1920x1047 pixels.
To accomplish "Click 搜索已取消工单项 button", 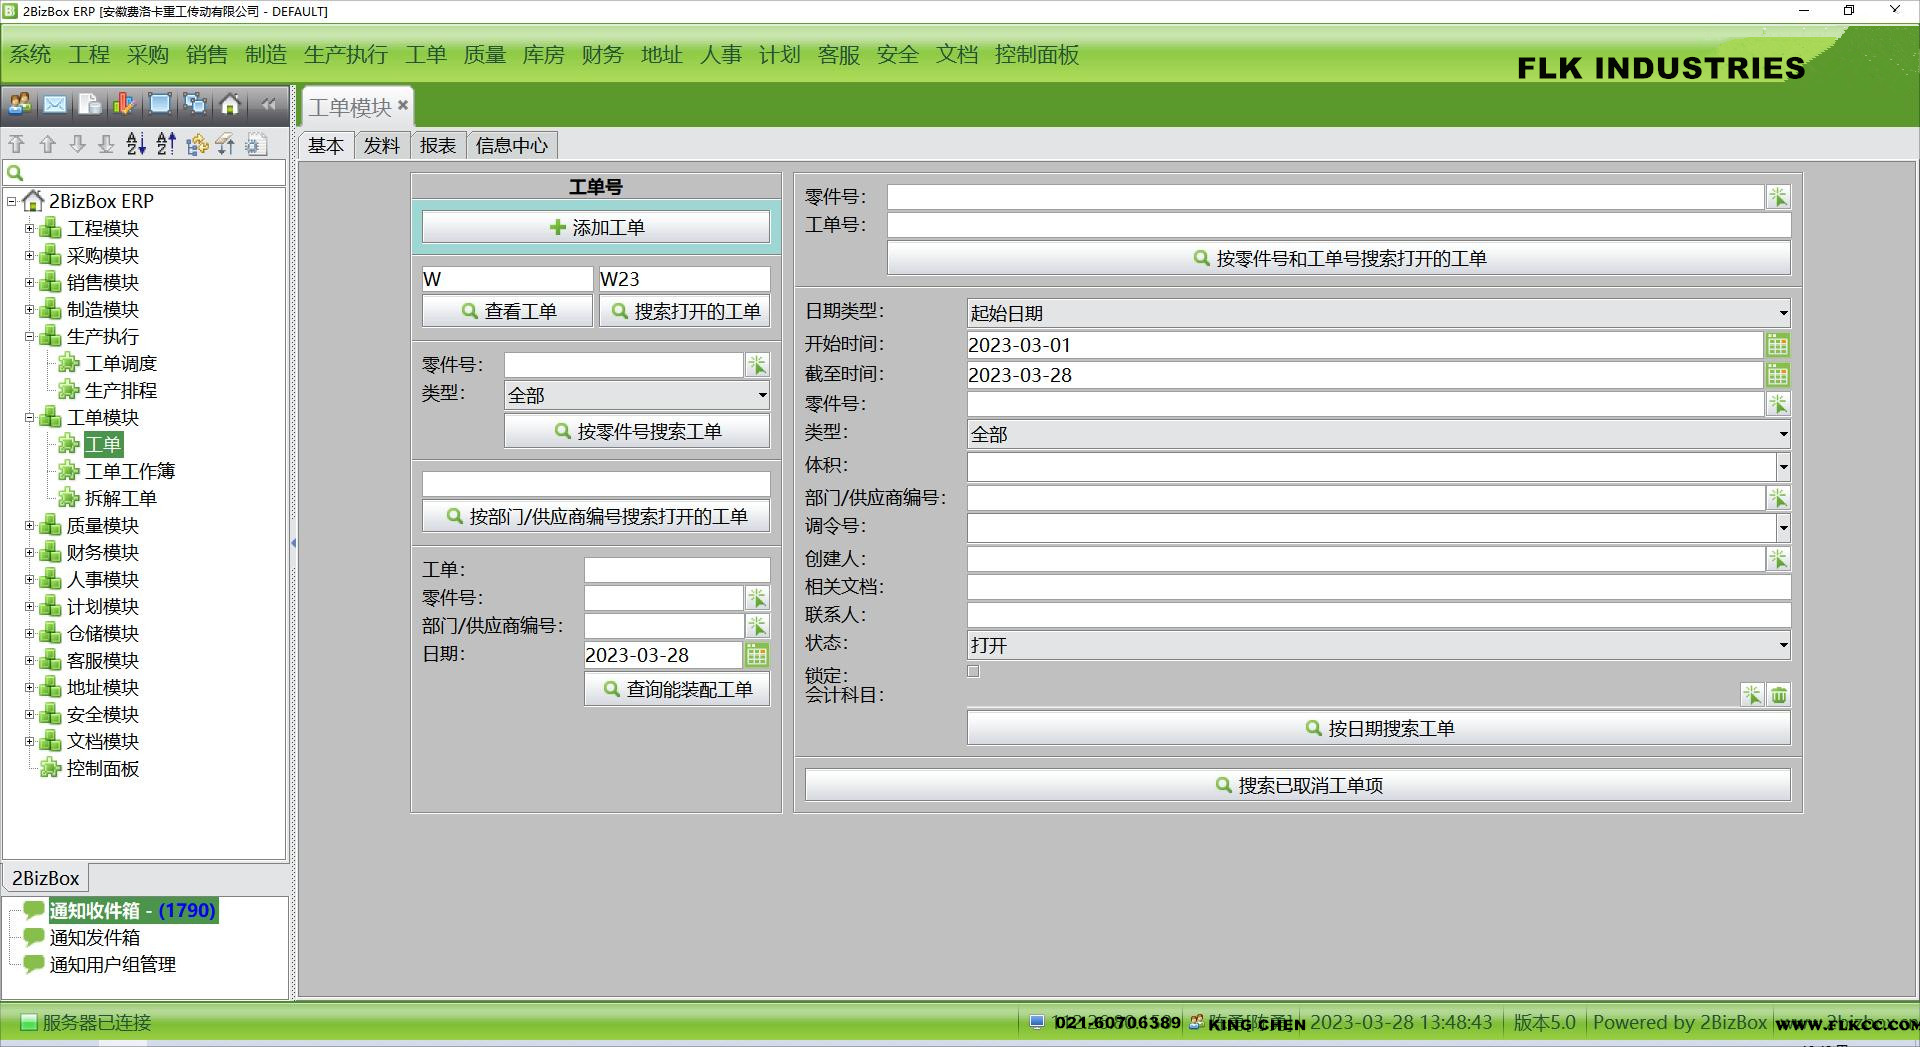I will pos(1297,785).
